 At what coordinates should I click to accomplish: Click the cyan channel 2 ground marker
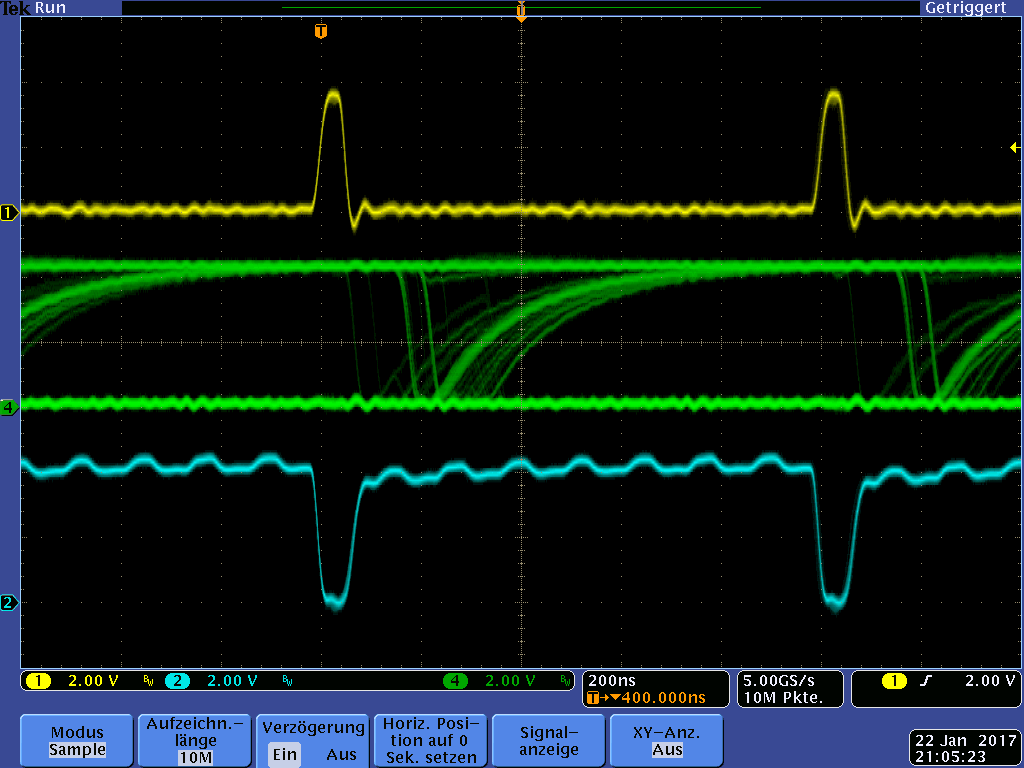point(9,603)
